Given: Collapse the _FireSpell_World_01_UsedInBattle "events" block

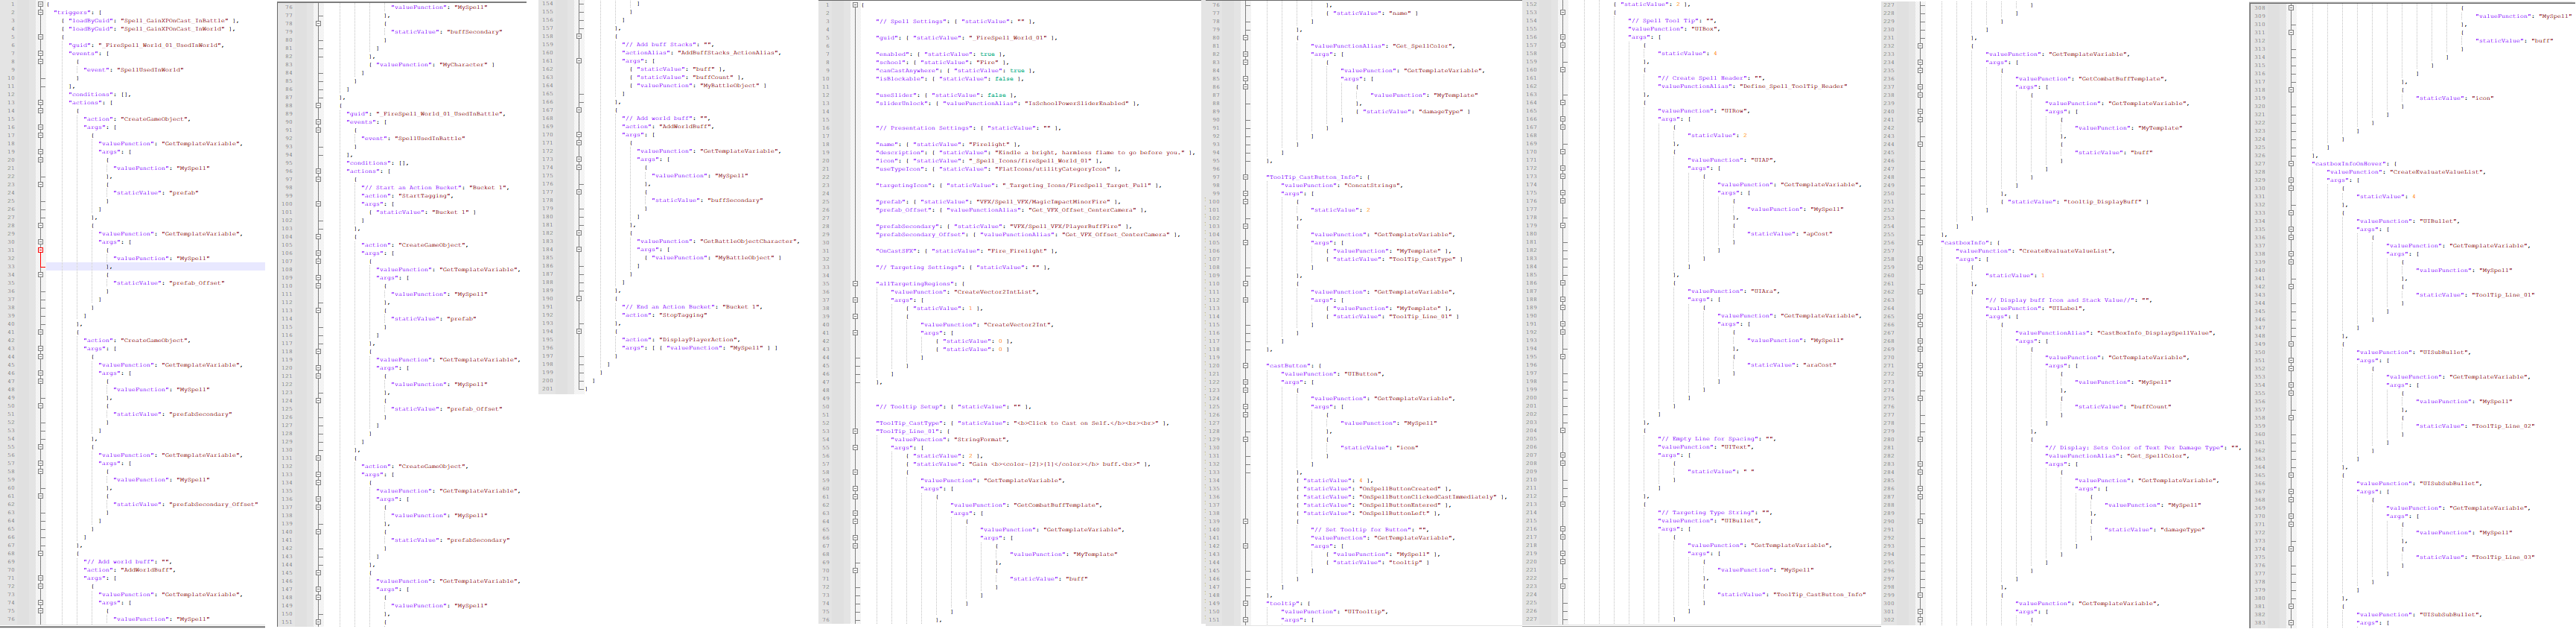Looking at the screenshot, I should point(319,122).
